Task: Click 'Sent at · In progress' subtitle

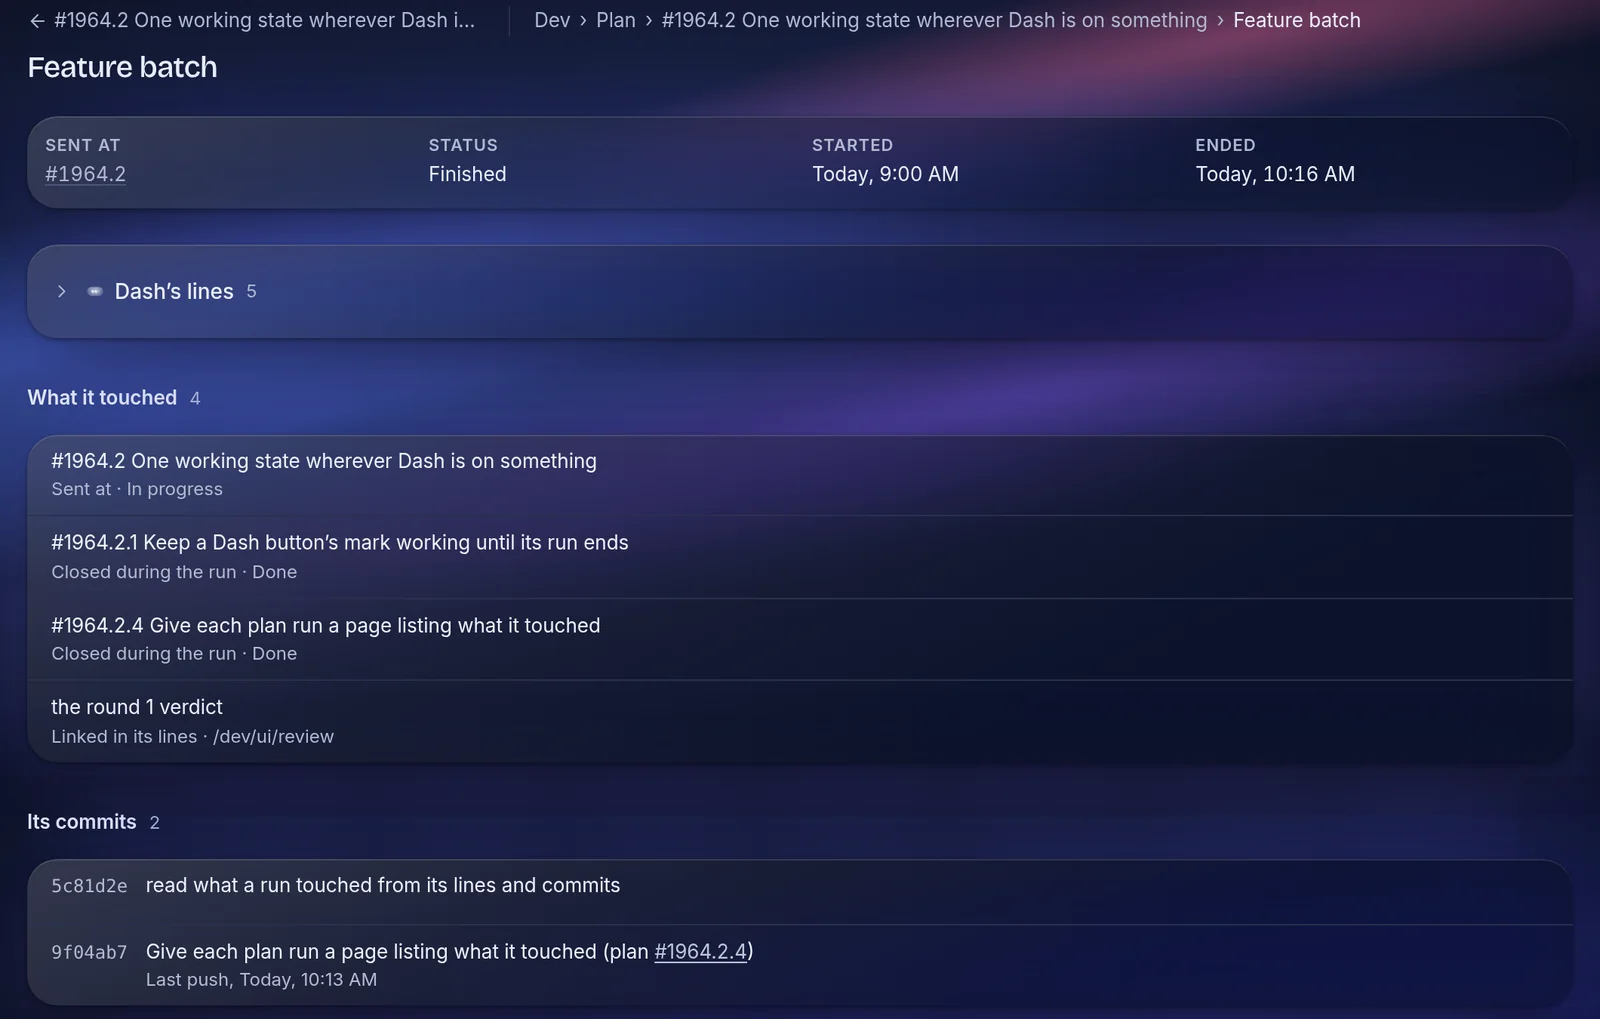Action: [x=137, y=490]
